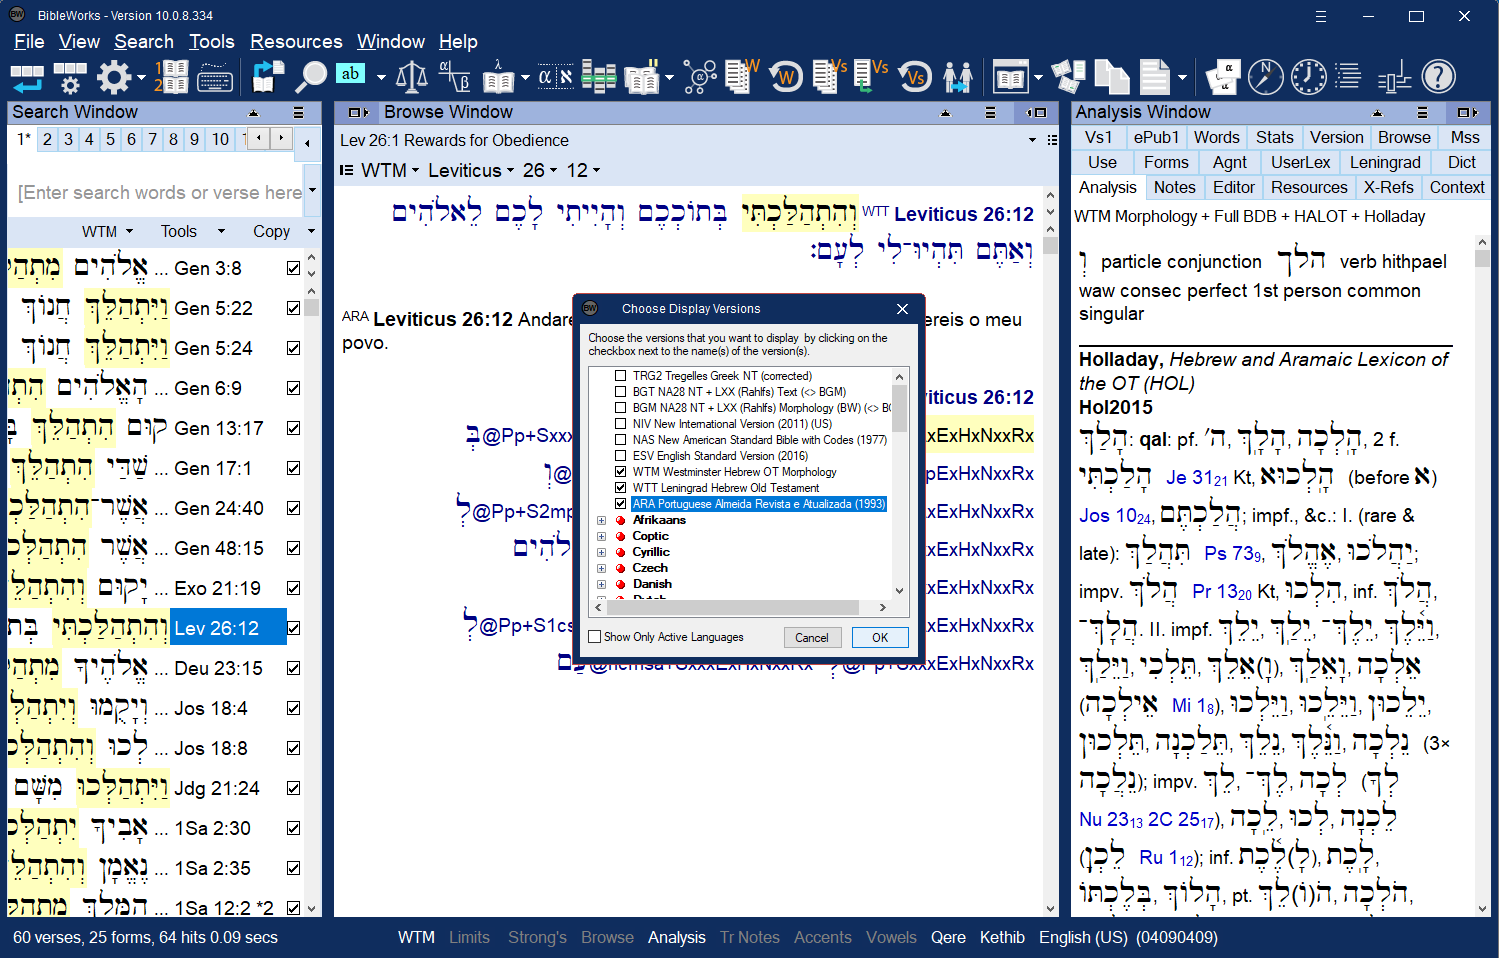Expand the Czech language versions

pyautogui.click(x=601, y=568)
